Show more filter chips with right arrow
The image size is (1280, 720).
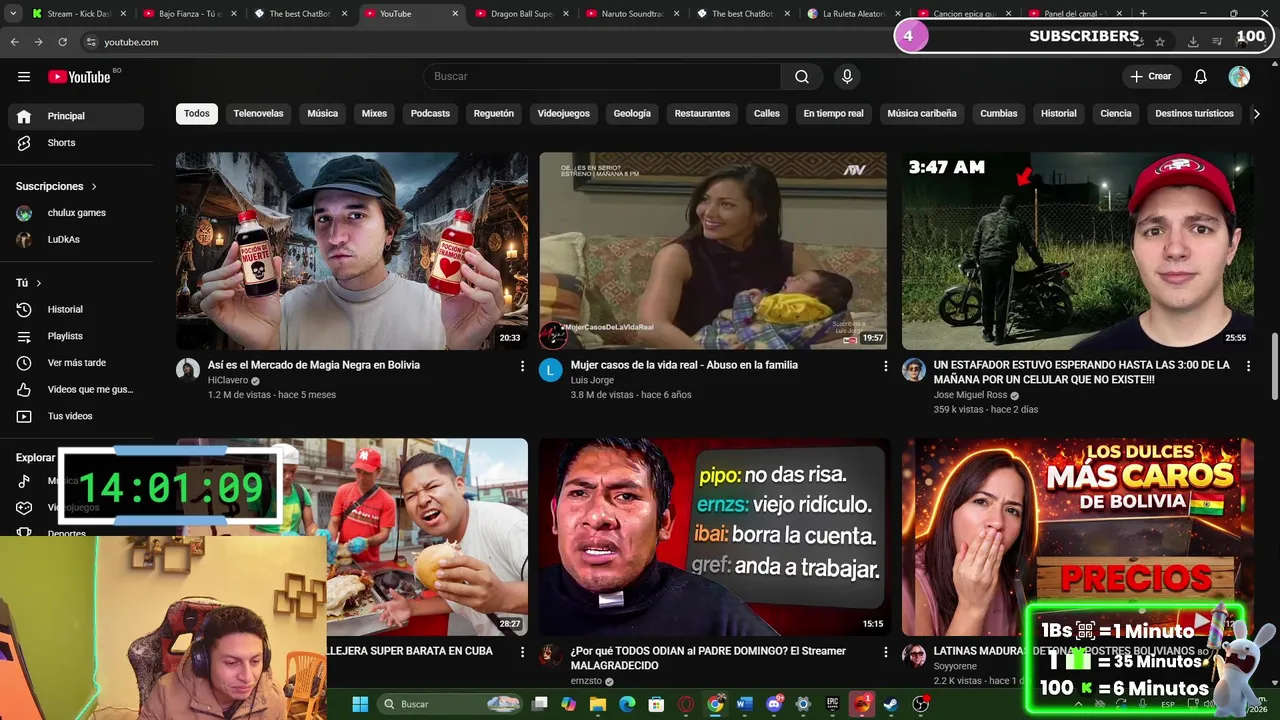coord(1257,114)
